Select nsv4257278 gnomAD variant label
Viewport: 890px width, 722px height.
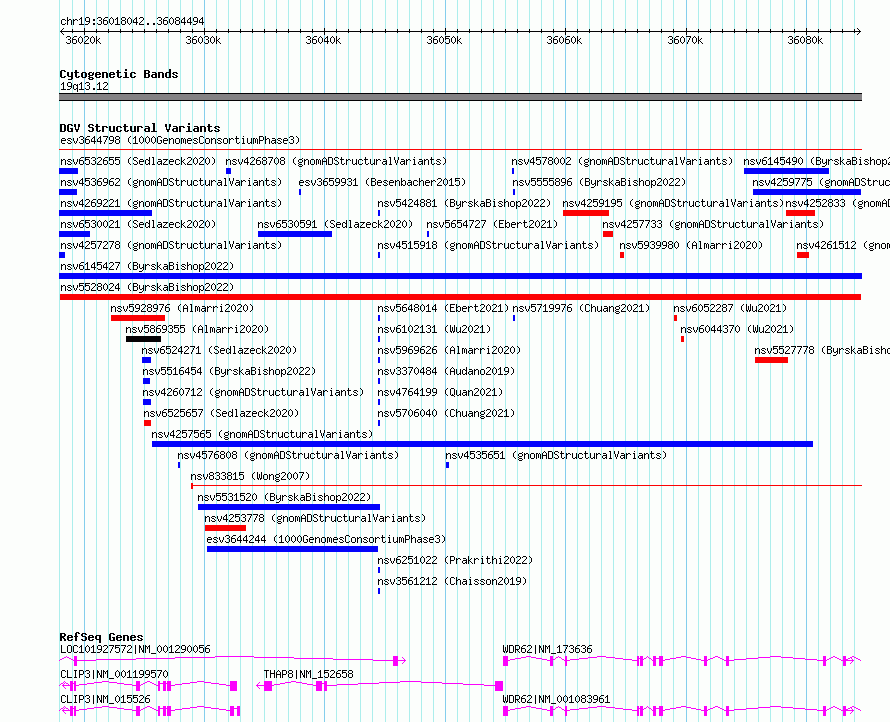click(x=171, y=245)
